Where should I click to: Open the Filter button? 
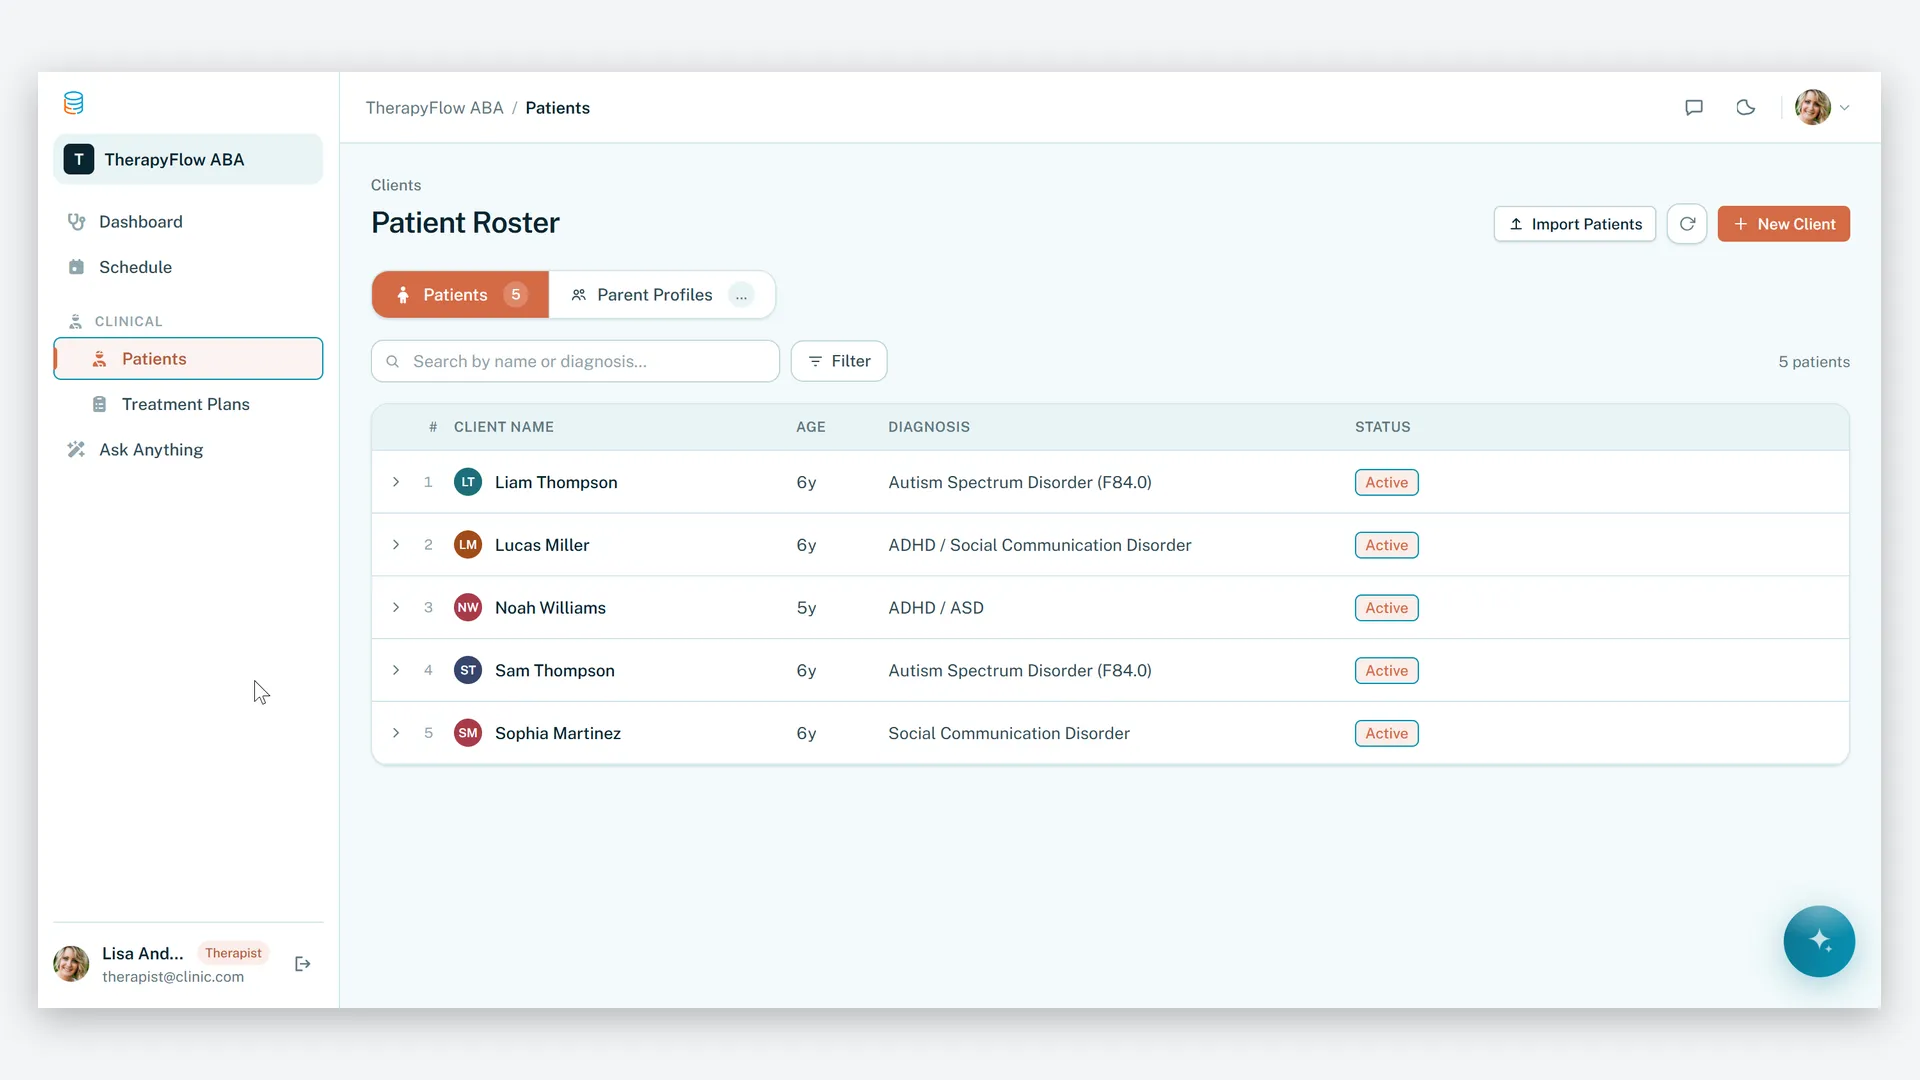pos(839,361)
